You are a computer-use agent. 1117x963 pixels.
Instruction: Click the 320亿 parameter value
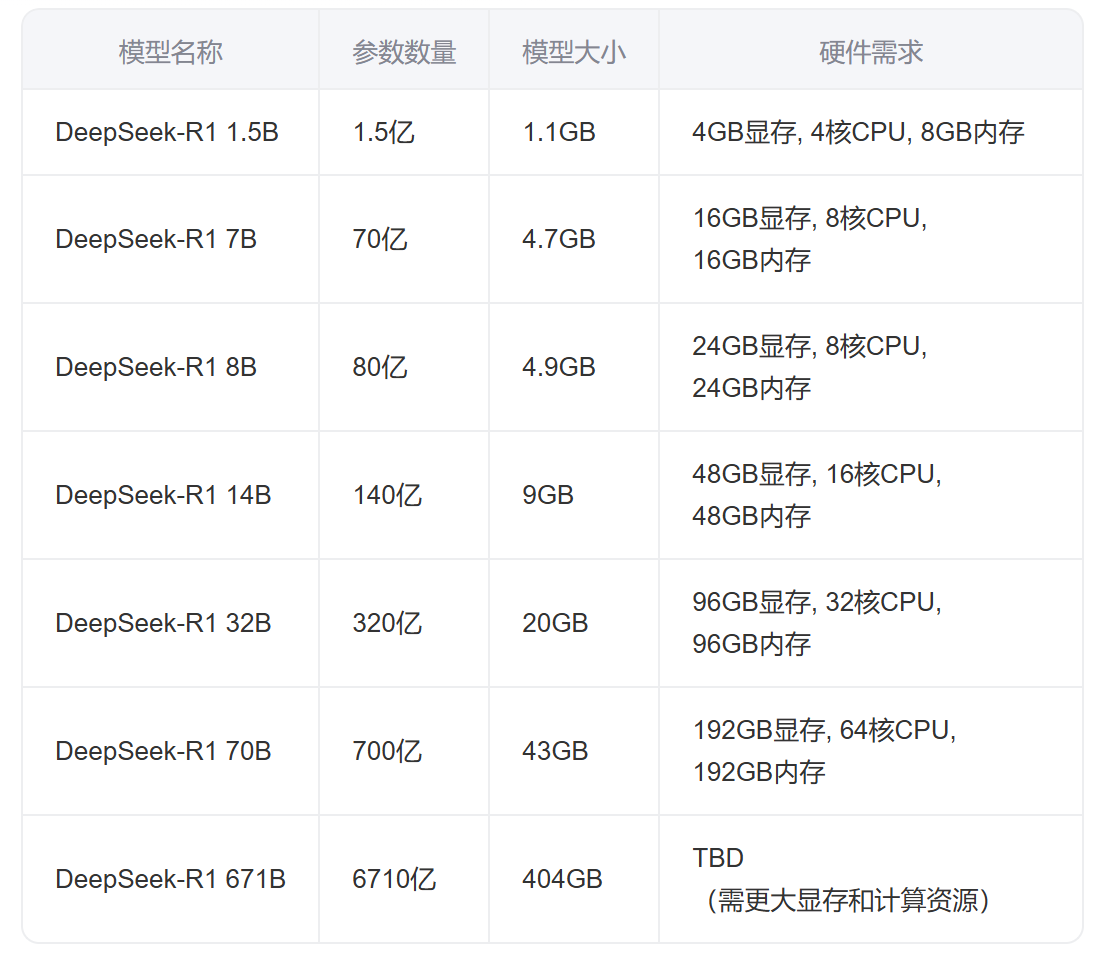pos(387,623)
